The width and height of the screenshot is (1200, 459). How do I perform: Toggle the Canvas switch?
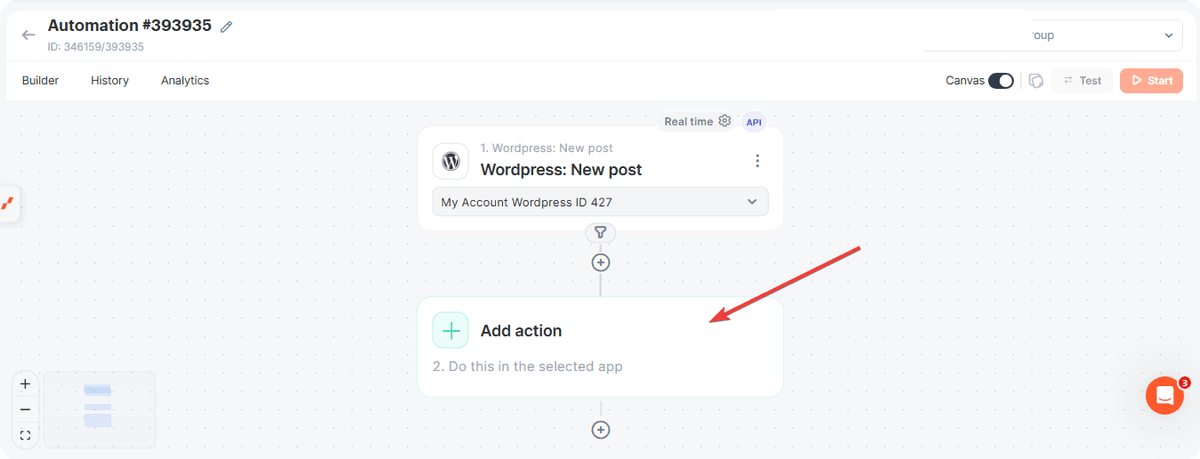tap(1001, 81)
